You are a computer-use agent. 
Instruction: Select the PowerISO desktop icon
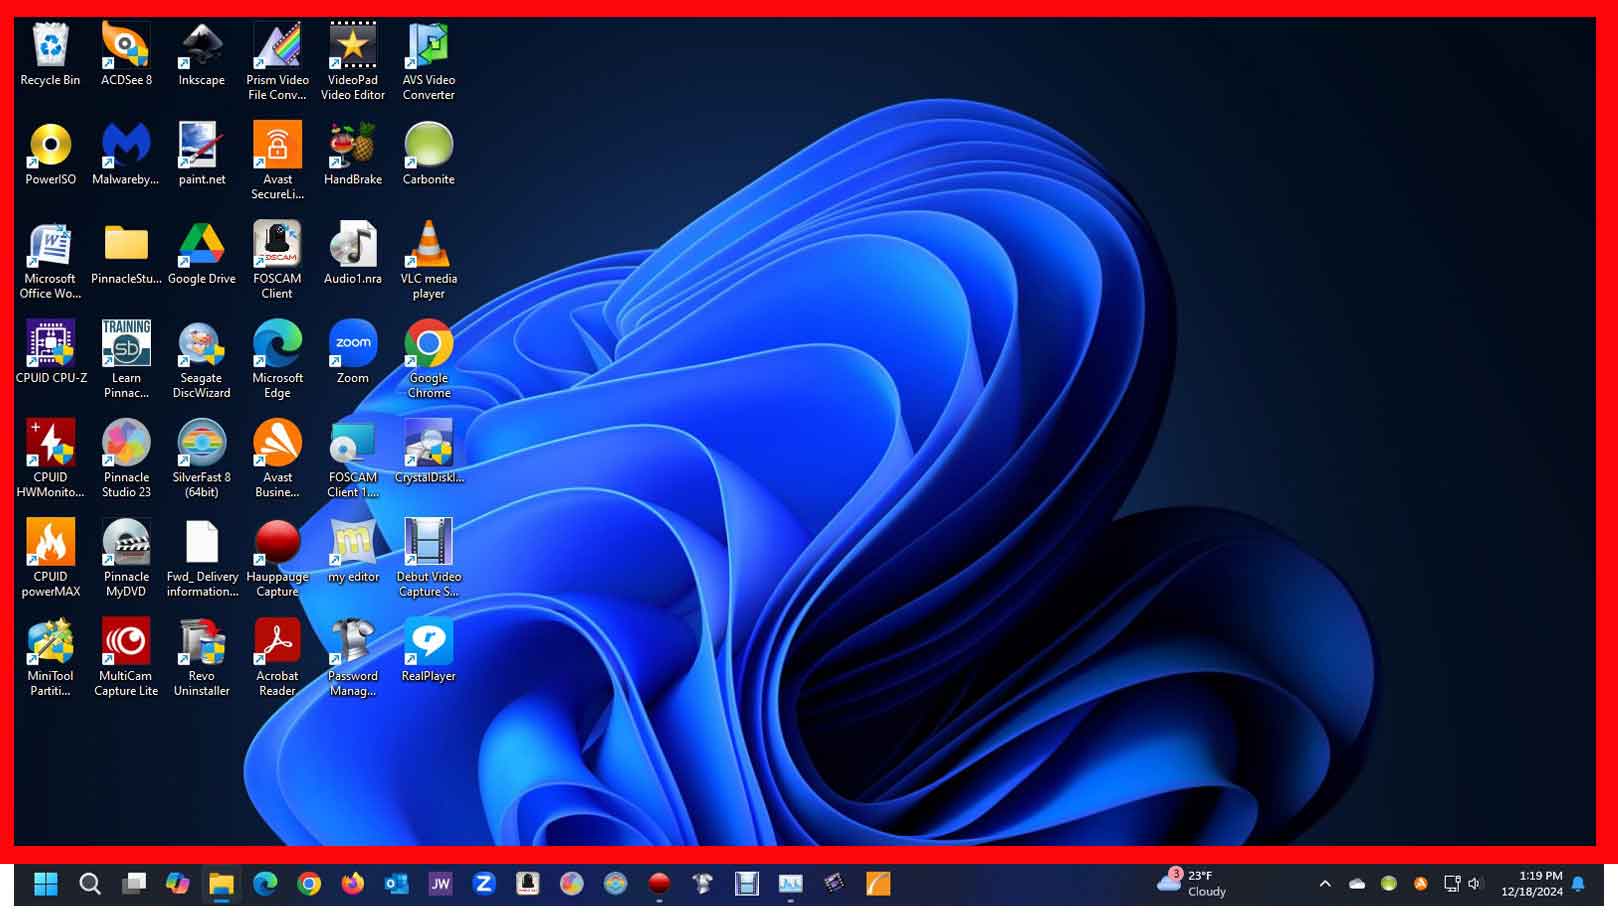[x=50, y=154]
